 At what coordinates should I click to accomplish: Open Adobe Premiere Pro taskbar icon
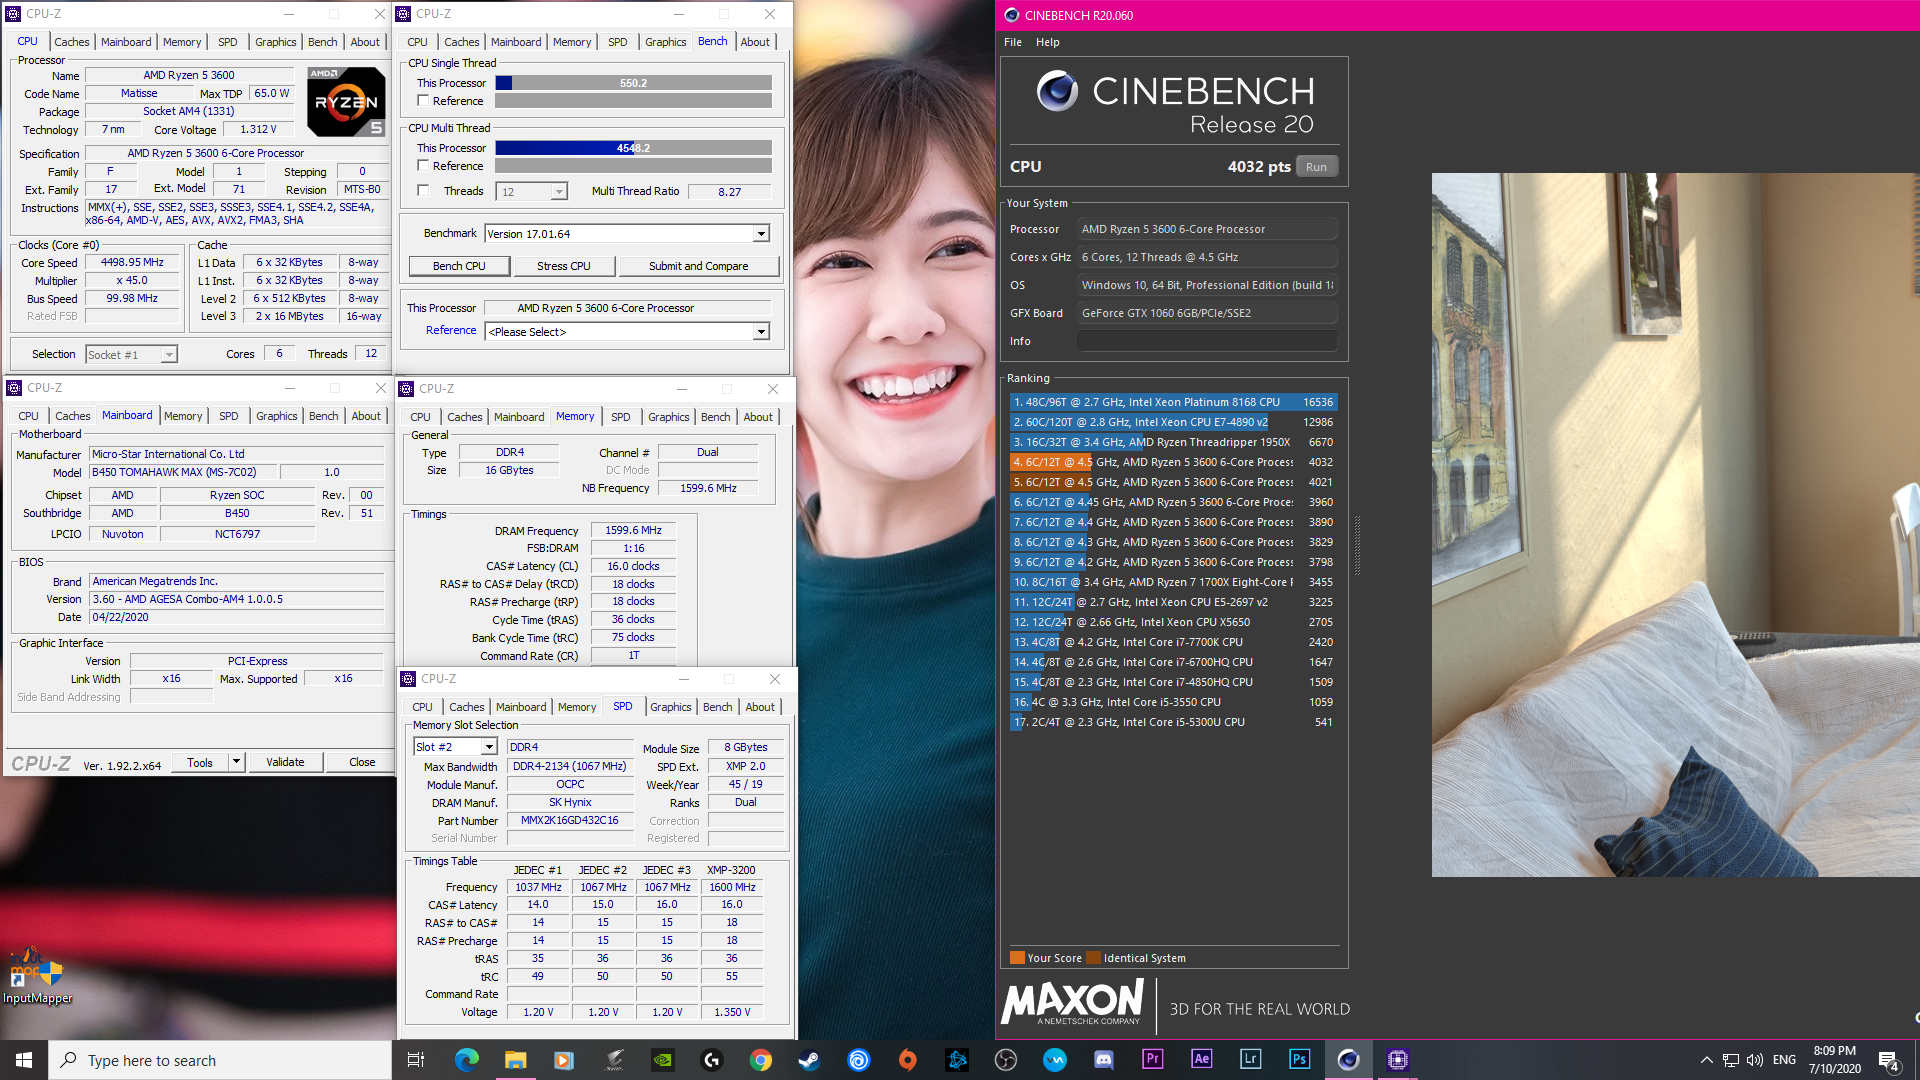click(1153, 1060)
